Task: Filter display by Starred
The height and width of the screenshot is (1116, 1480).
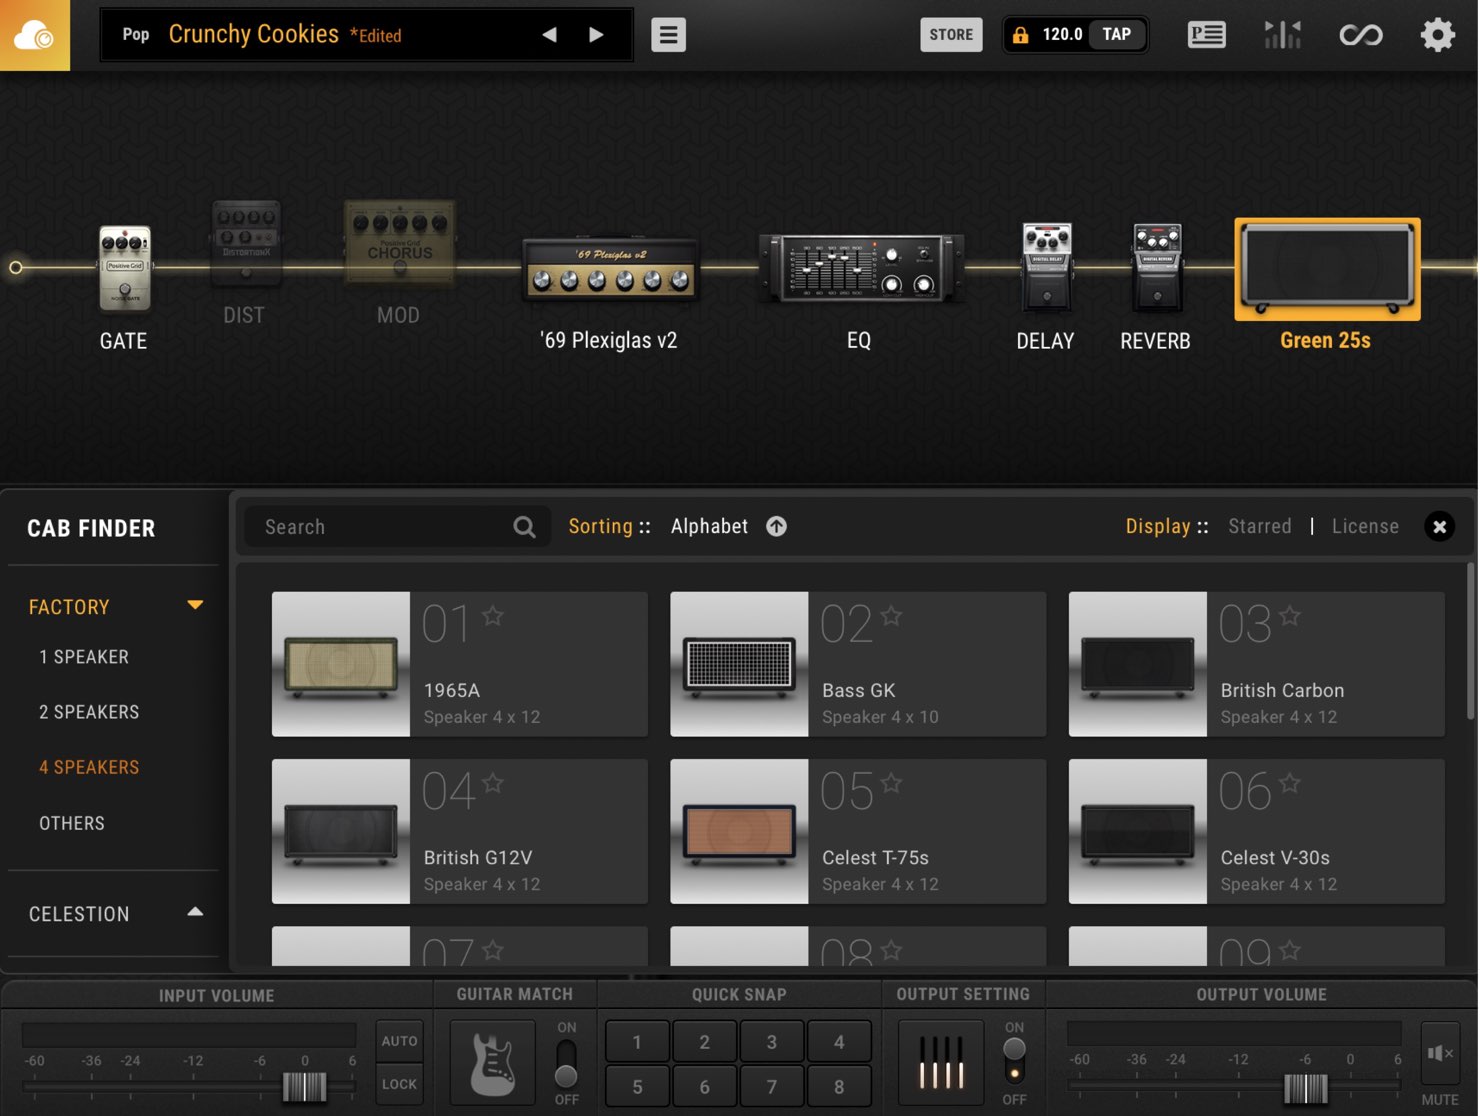Action: click(1259, 526)
